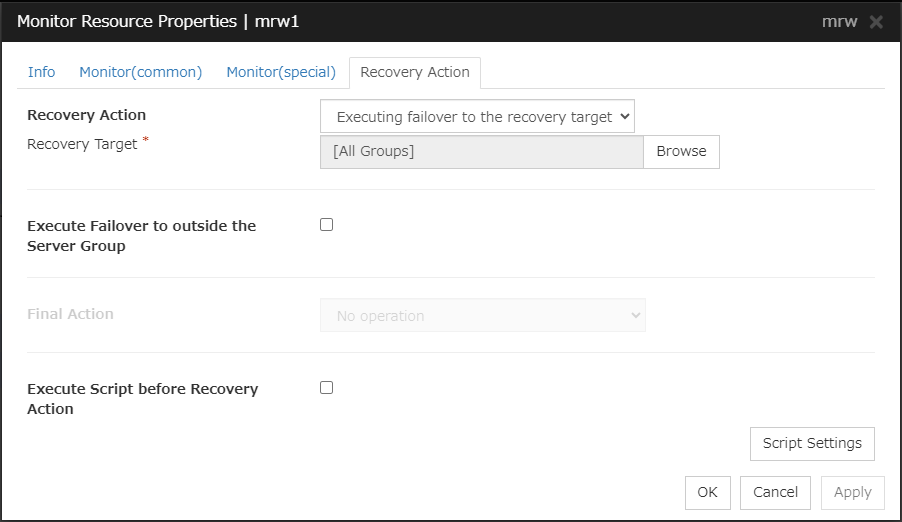This screenshot has width=902, height=522.
Task: Click the Execute Script before Recovery Action label
Action: click(x=142, y=399)
